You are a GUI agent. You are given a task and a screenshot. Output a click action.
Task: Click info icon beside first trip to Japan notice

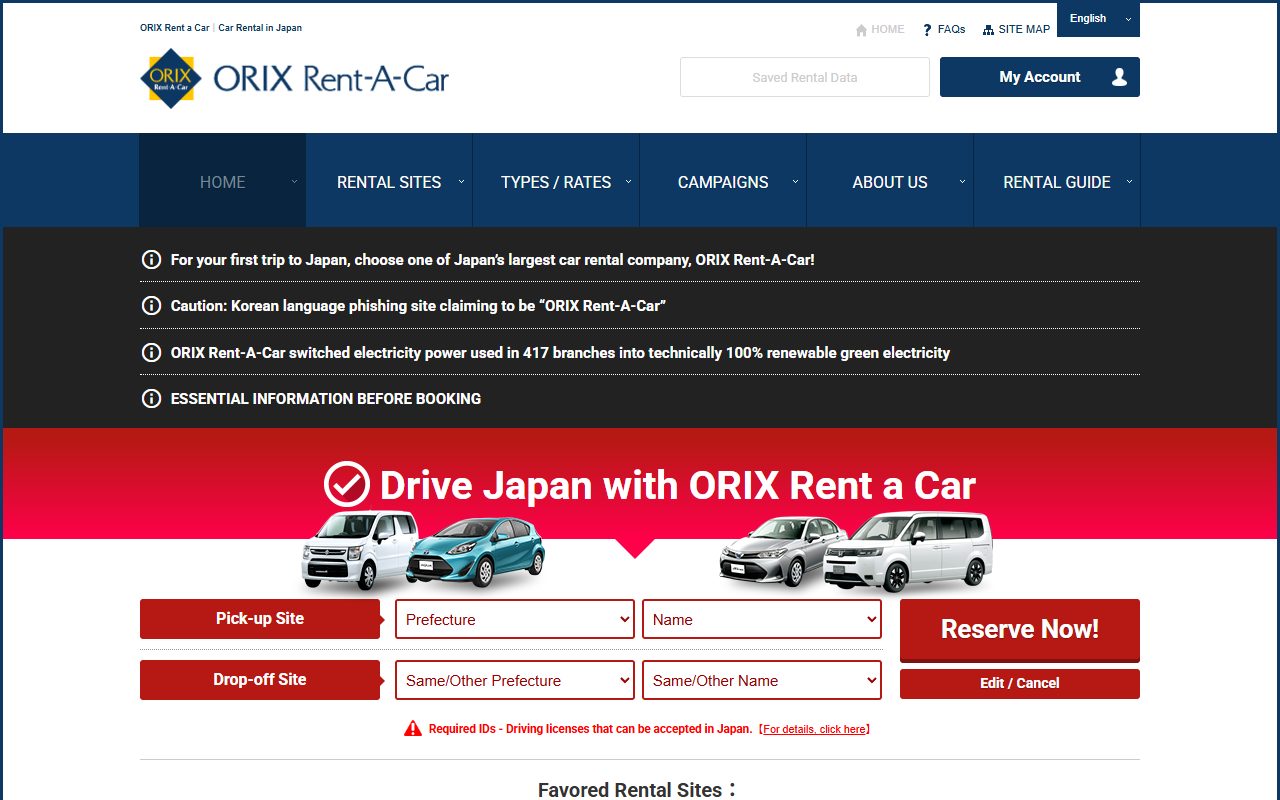151,260
